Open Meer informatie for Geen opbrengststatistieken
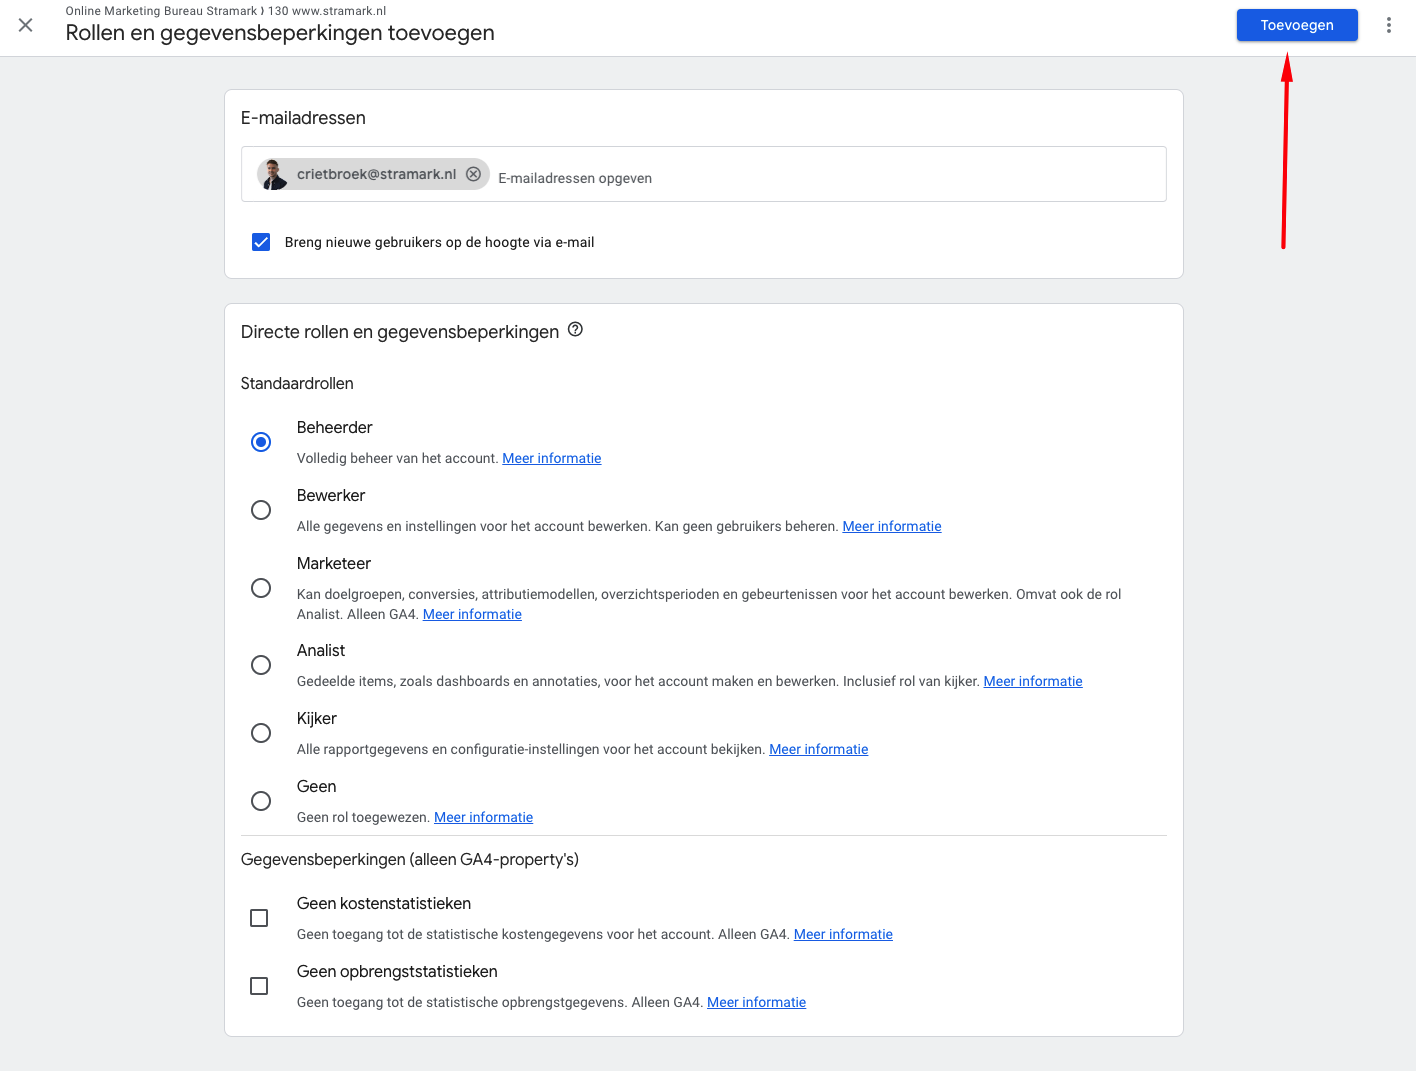 coord(755,1001)
